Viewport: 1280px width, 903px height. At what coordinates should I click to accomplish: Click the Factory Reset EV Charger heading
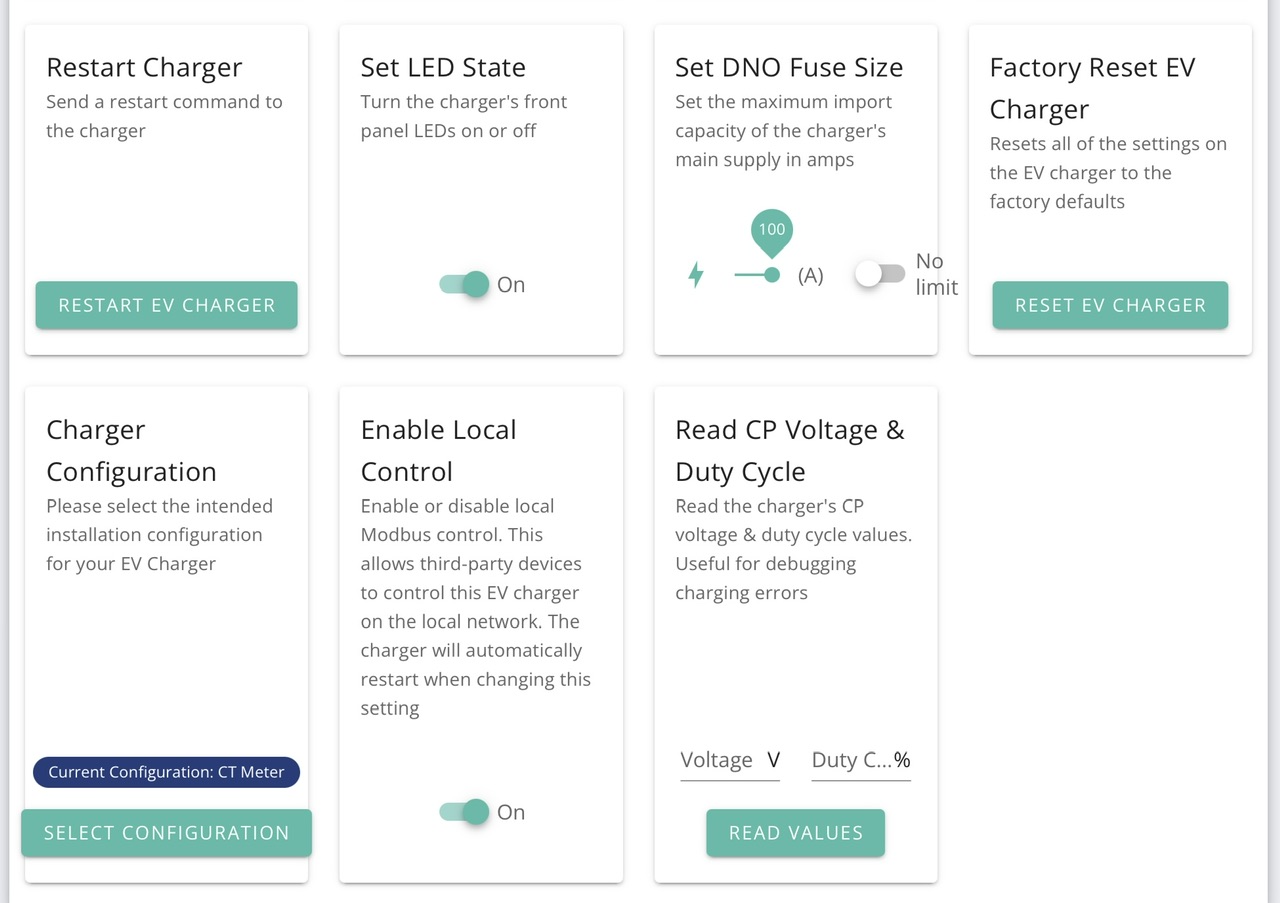coord(1092,88)
